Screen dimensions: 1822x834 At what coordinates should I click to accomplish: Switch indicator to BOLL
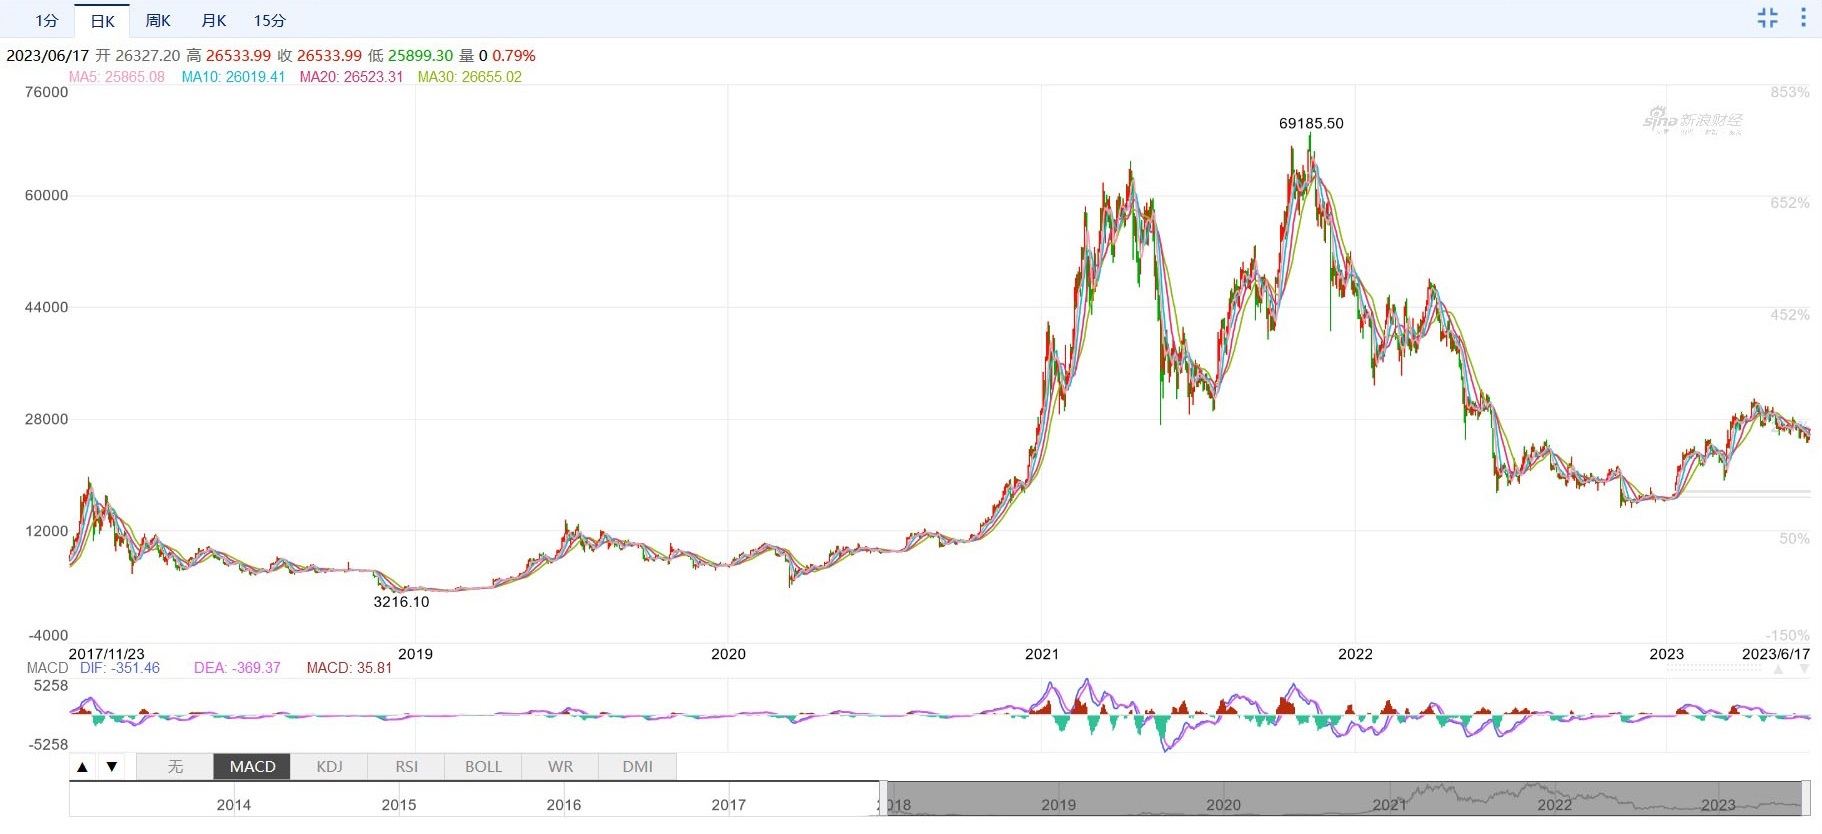tap(483, 767)
